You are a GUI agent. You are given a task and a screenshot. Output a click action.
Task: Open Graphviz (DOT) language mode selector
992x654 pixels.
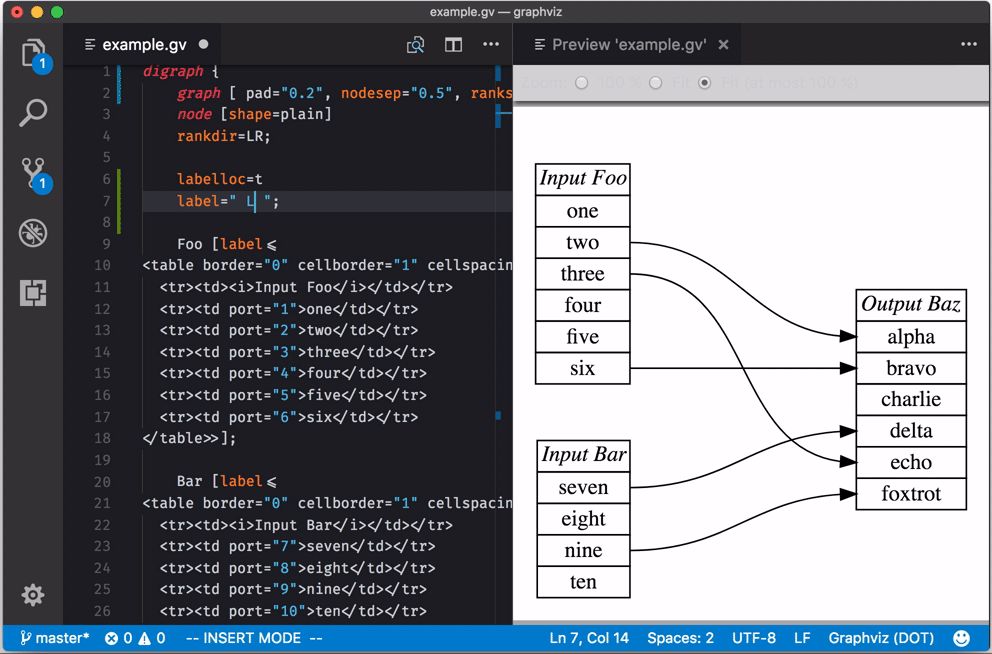(881, 638)
